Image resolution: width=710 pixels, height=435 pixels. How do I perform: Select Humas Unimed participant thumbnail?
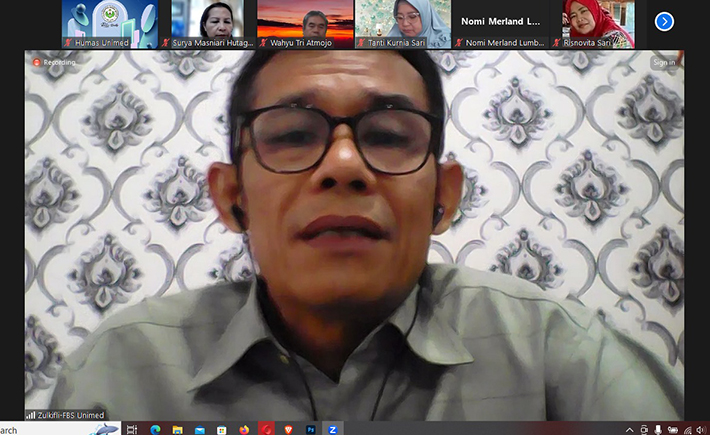click(x=110, y=24)
